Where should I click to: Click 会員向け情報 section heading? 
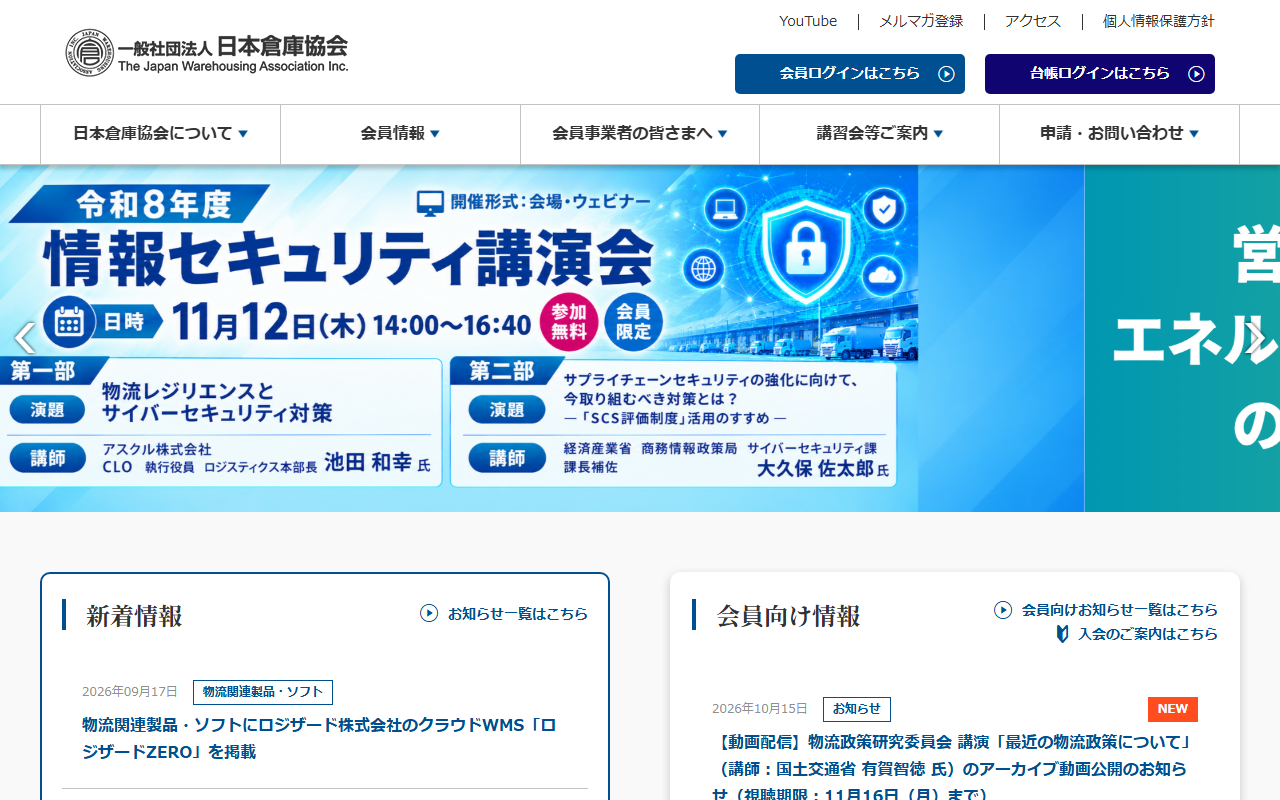(x=788, y=616)
